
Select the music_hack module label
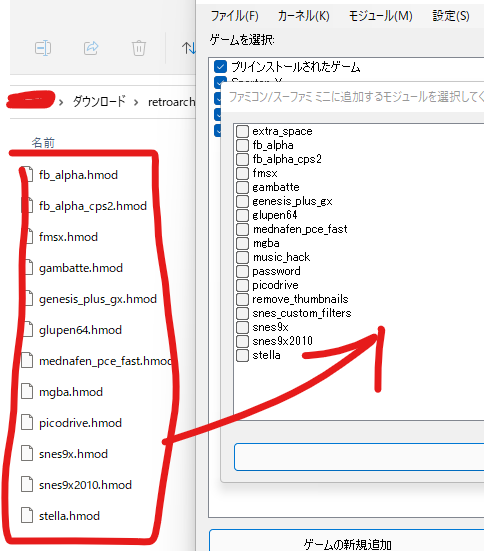tap(282, 257)
